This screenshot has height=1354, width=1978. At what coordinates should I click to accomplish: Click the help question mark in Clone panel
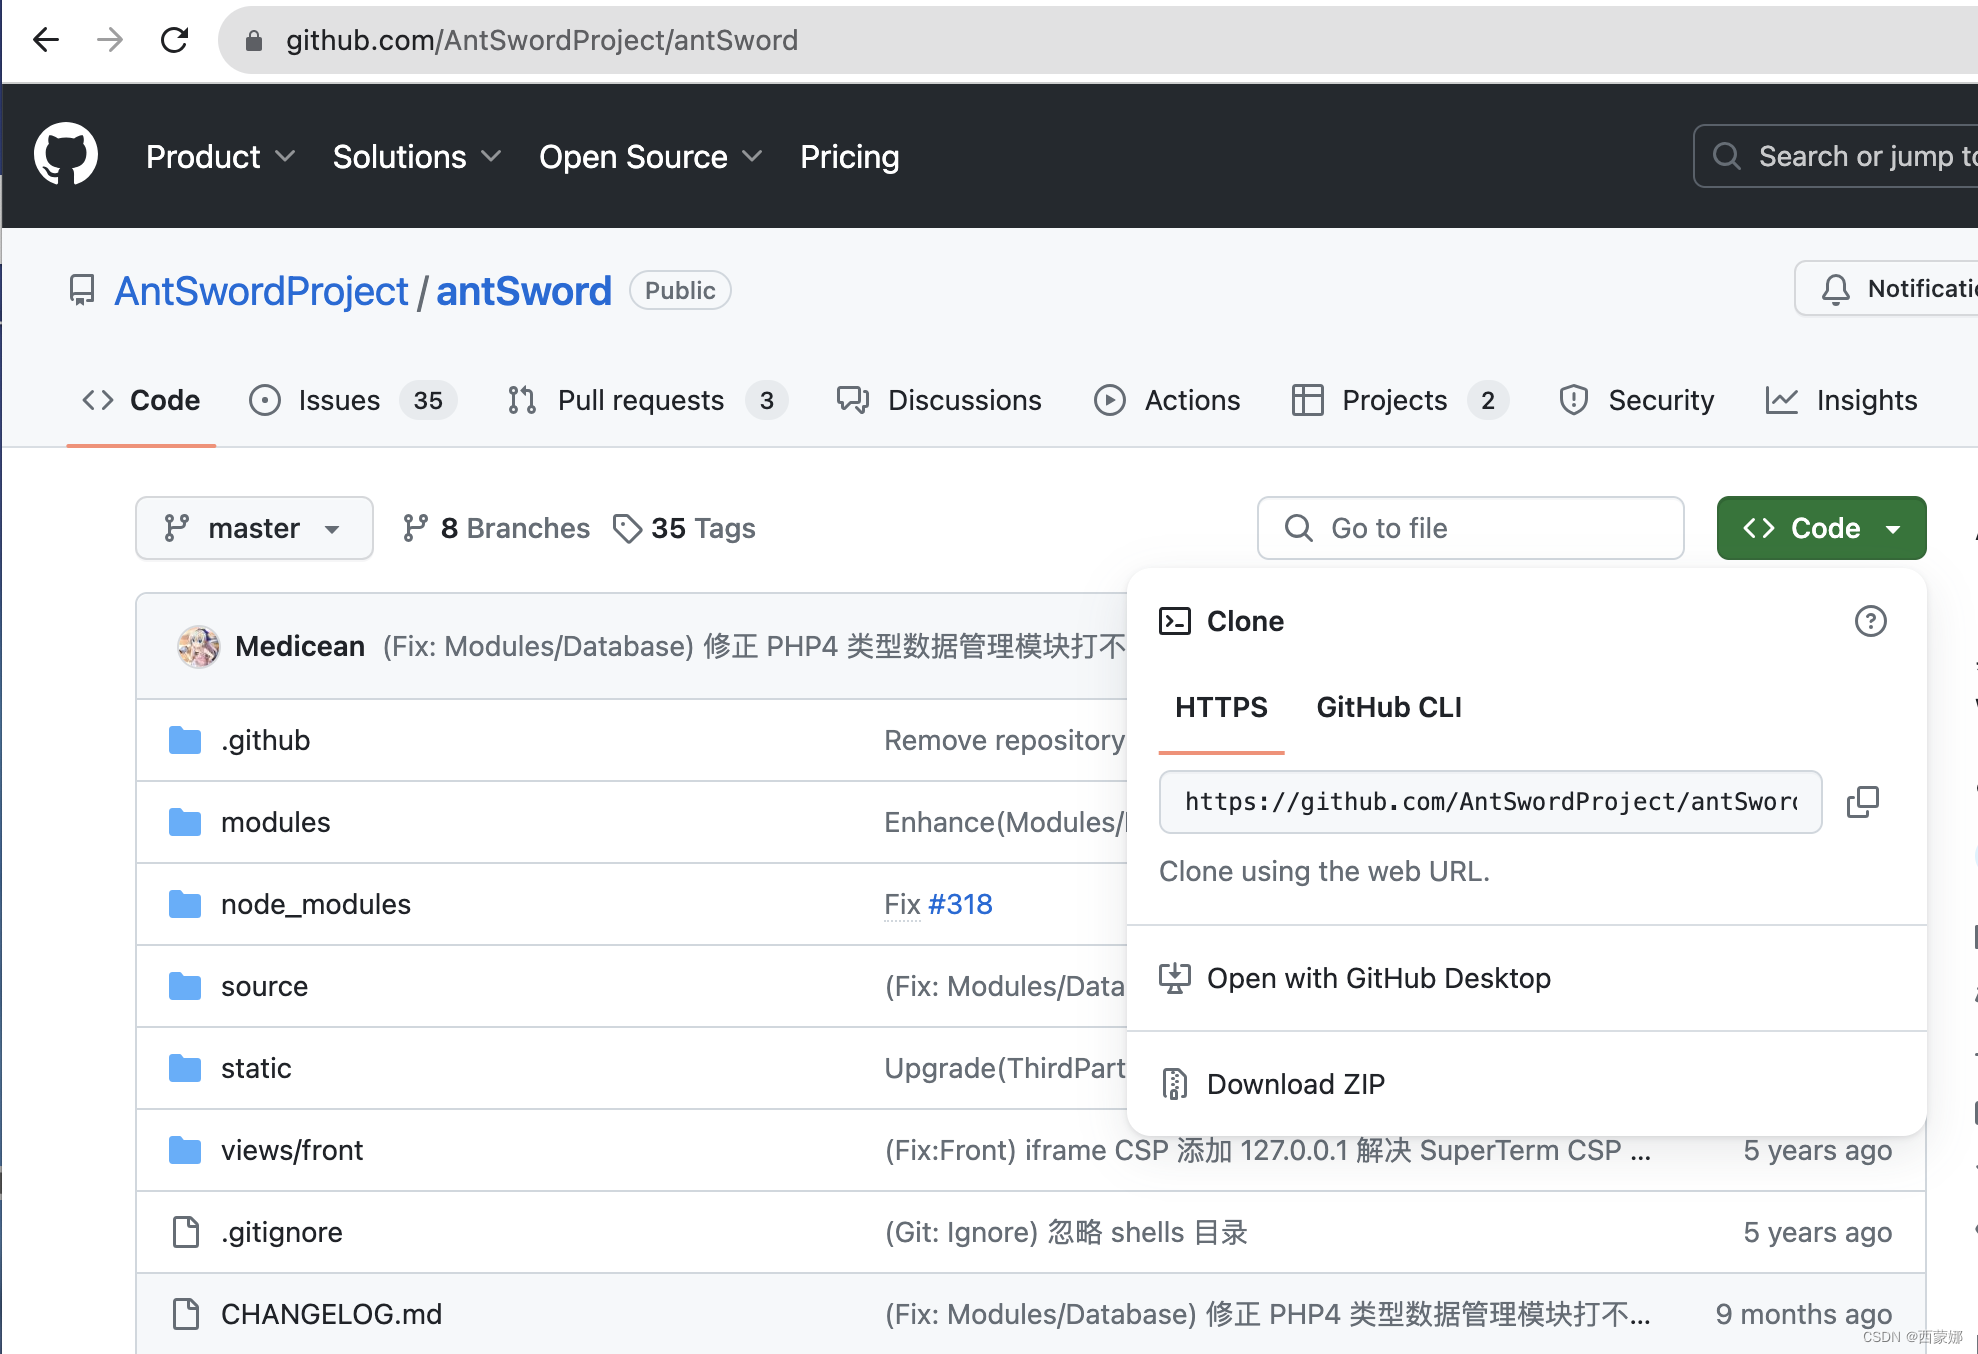pyautogui.click(x=1870, y=621)
